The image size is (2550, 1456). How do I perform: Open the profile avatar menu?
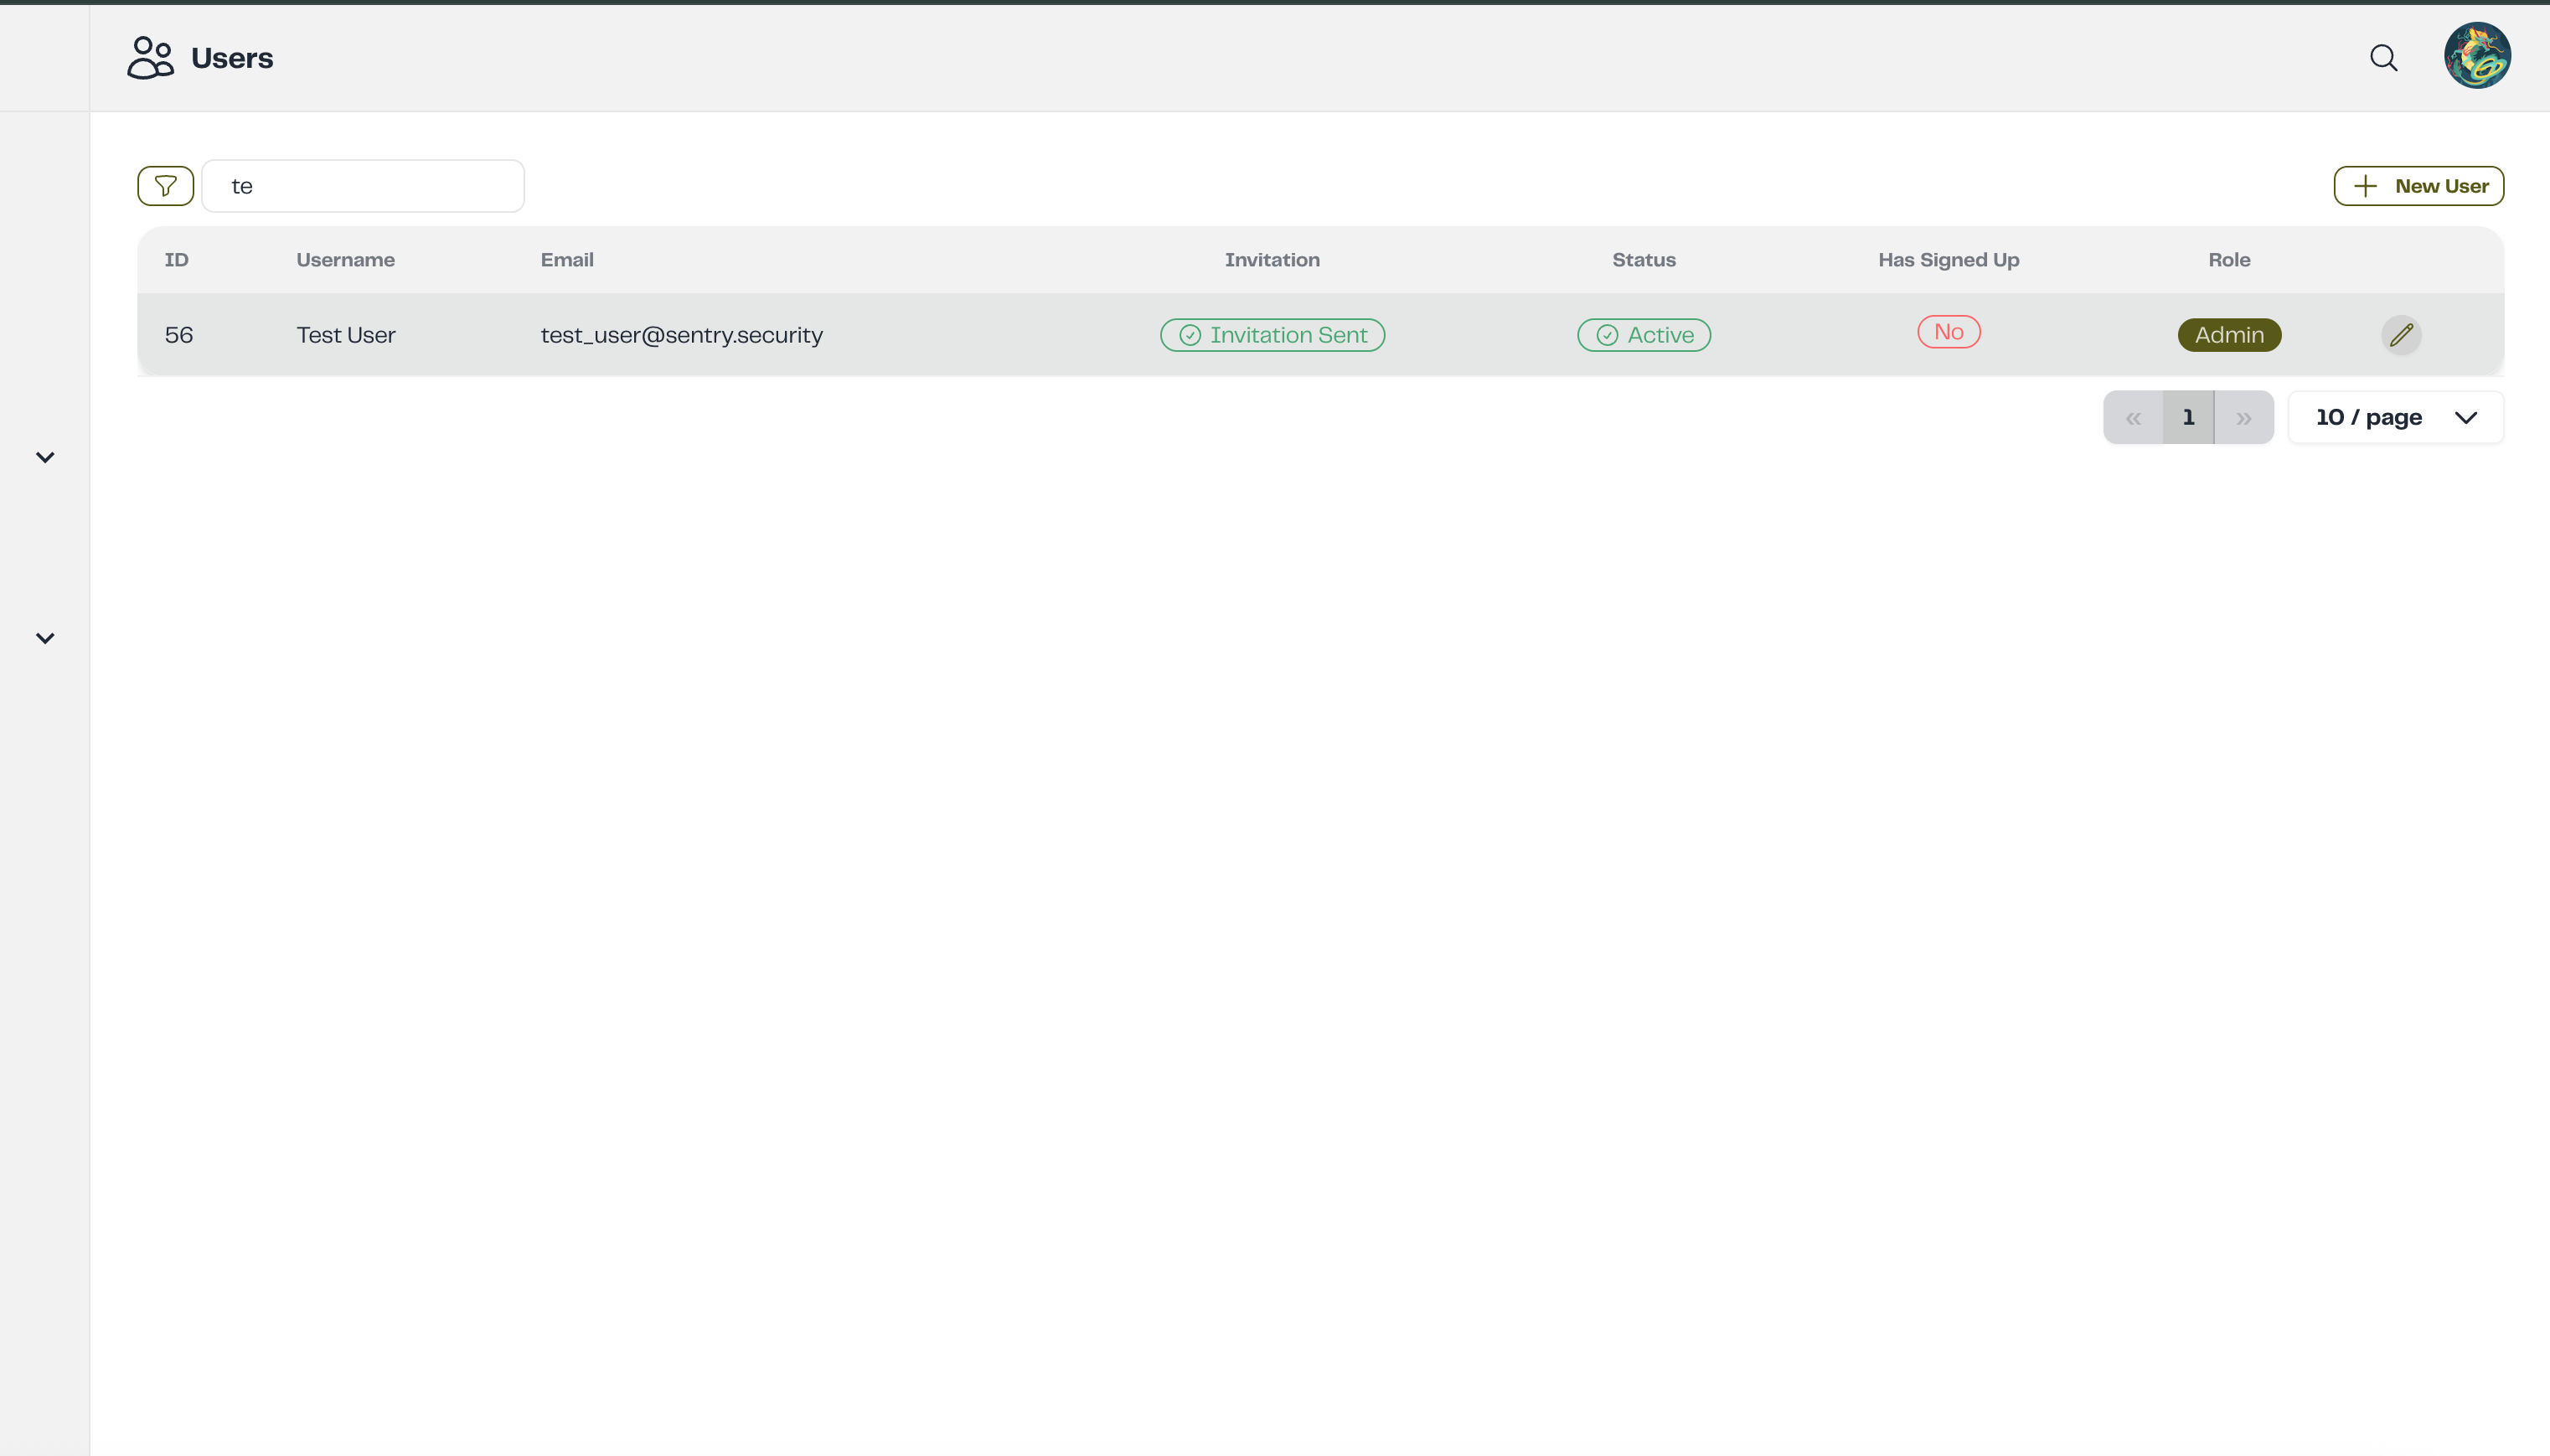point(2476,56)
